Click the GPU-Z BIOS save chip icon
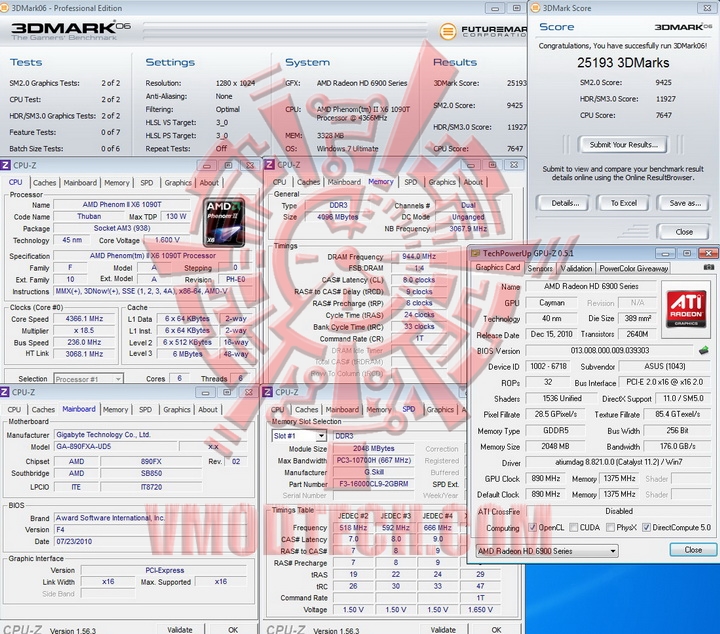This screenshot has height=634, width=720. (703, 351)
